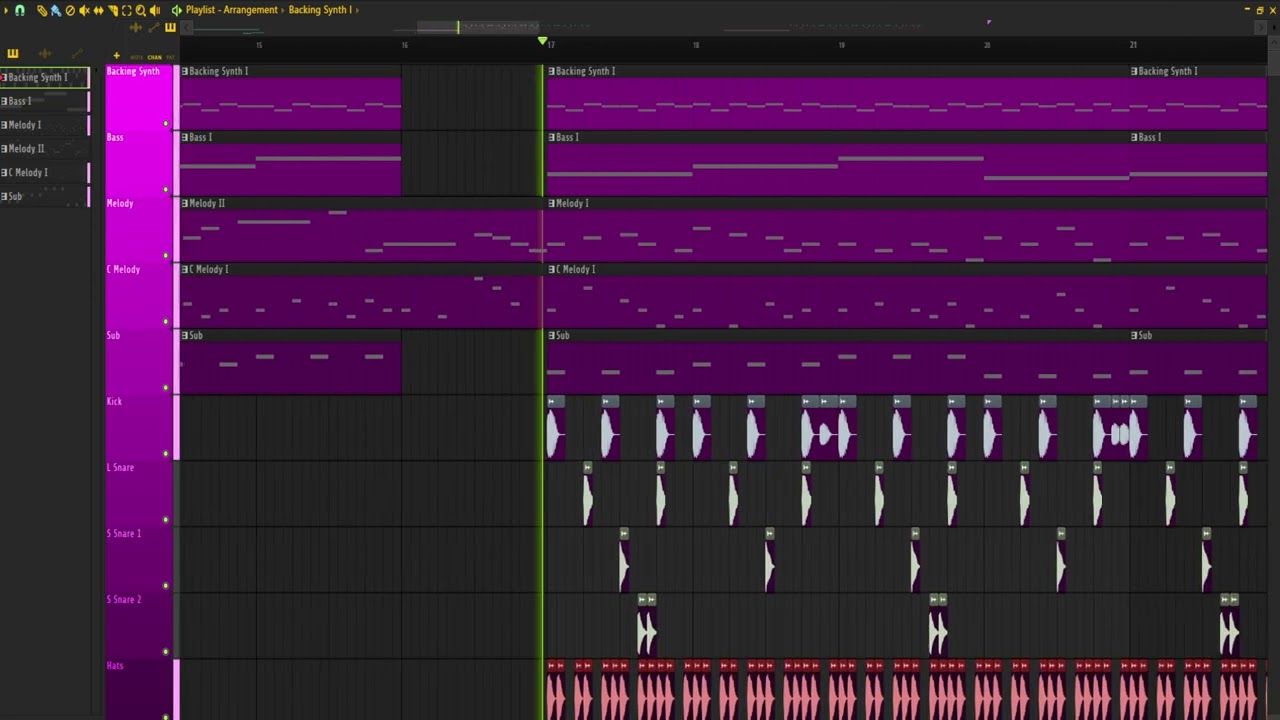Click the picker panel pattern keys icon

[x=13, y=53]
